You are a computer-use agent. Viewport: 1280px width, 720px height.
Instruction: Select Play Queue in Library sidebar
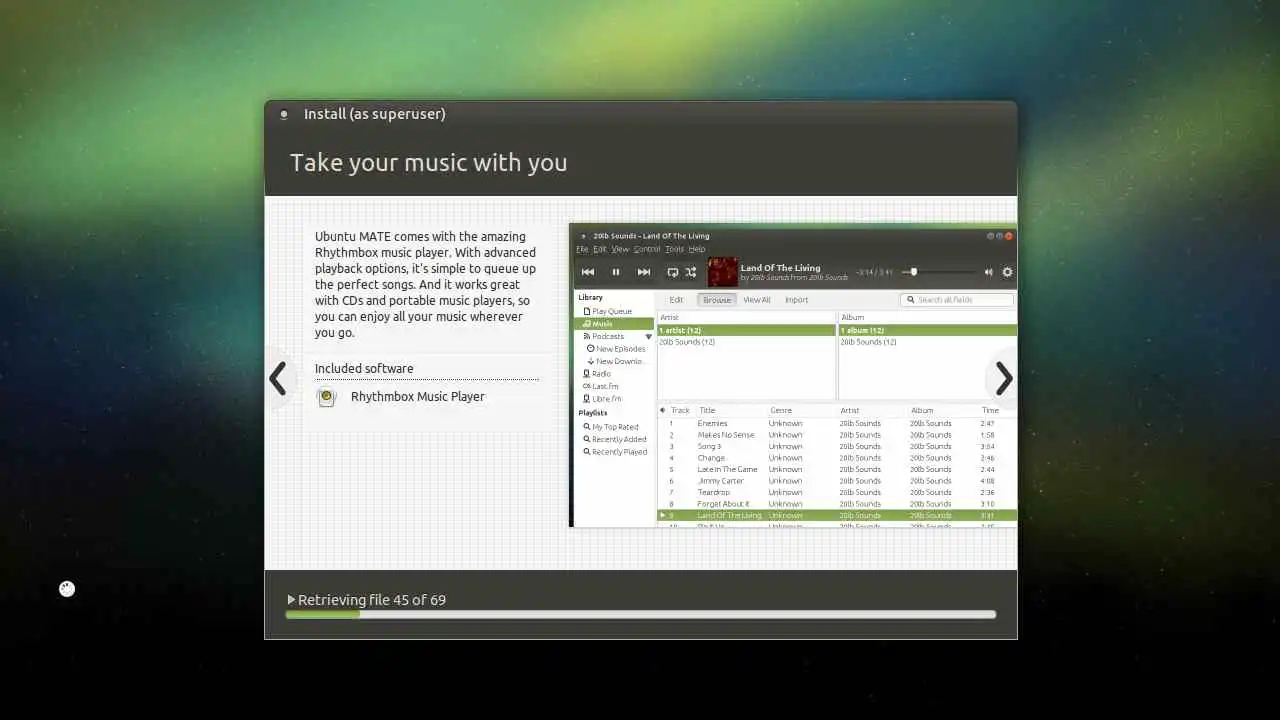(x=614, y=312)
